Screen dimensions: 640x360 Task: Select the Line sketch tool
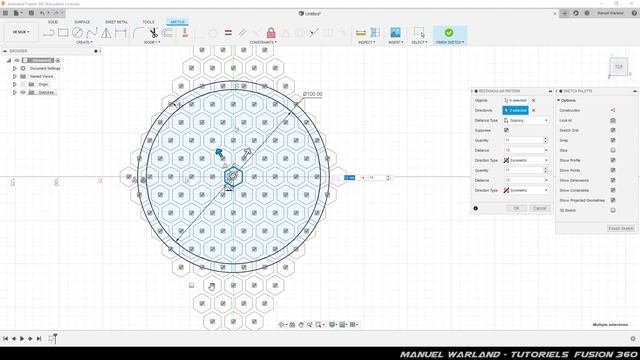49,33
